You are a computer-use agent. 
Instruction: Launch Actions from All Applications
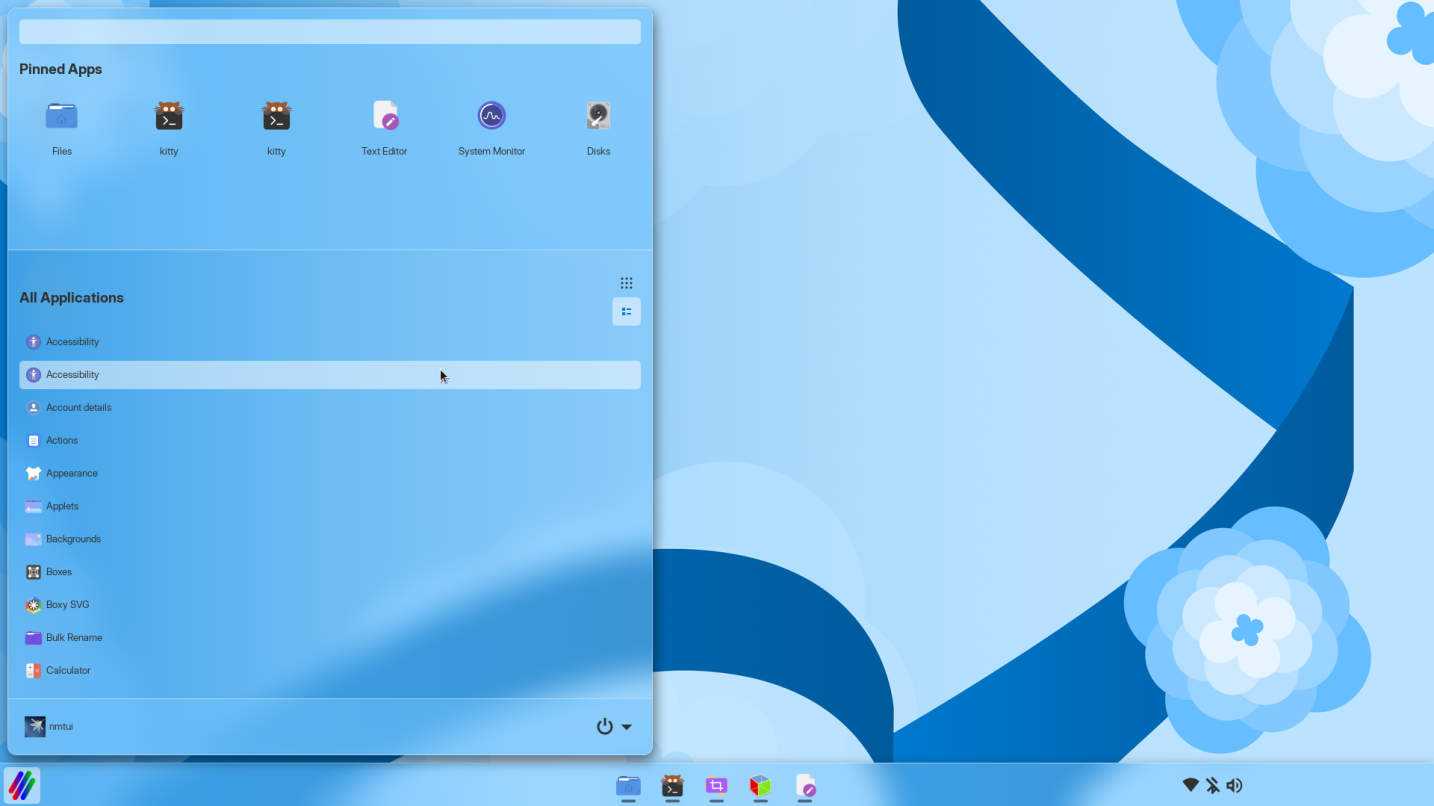coord(330,441)
